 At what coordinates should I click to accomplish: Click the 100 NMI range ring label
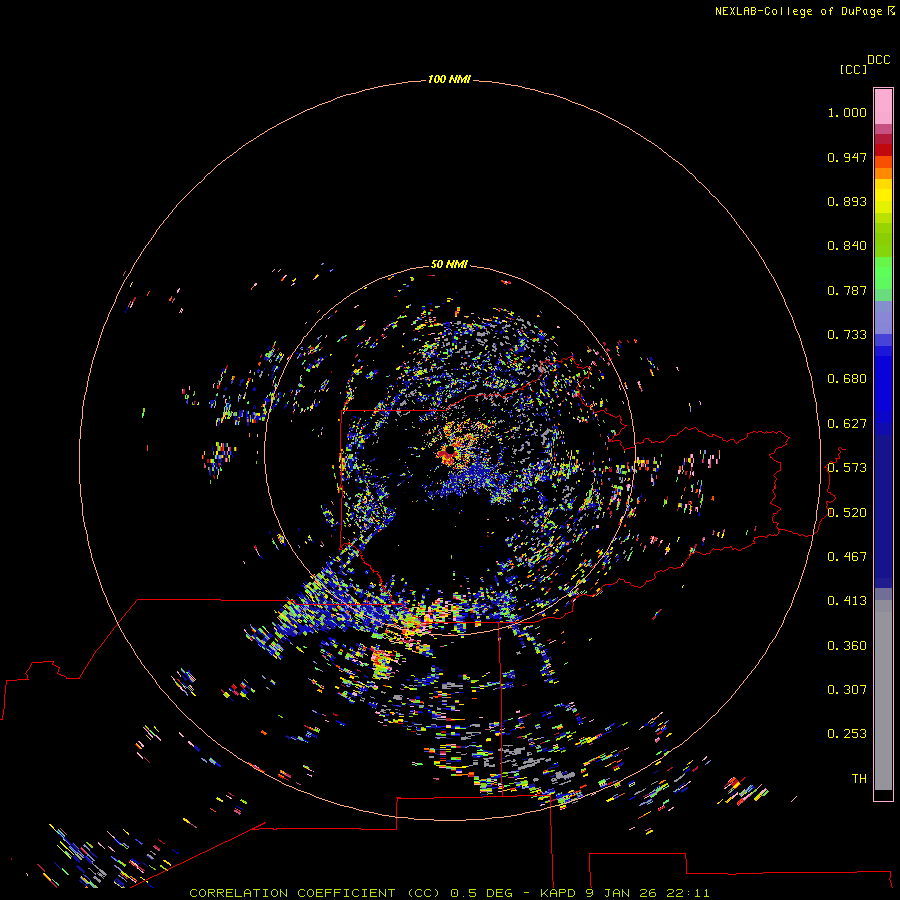(x=449, y=79)
